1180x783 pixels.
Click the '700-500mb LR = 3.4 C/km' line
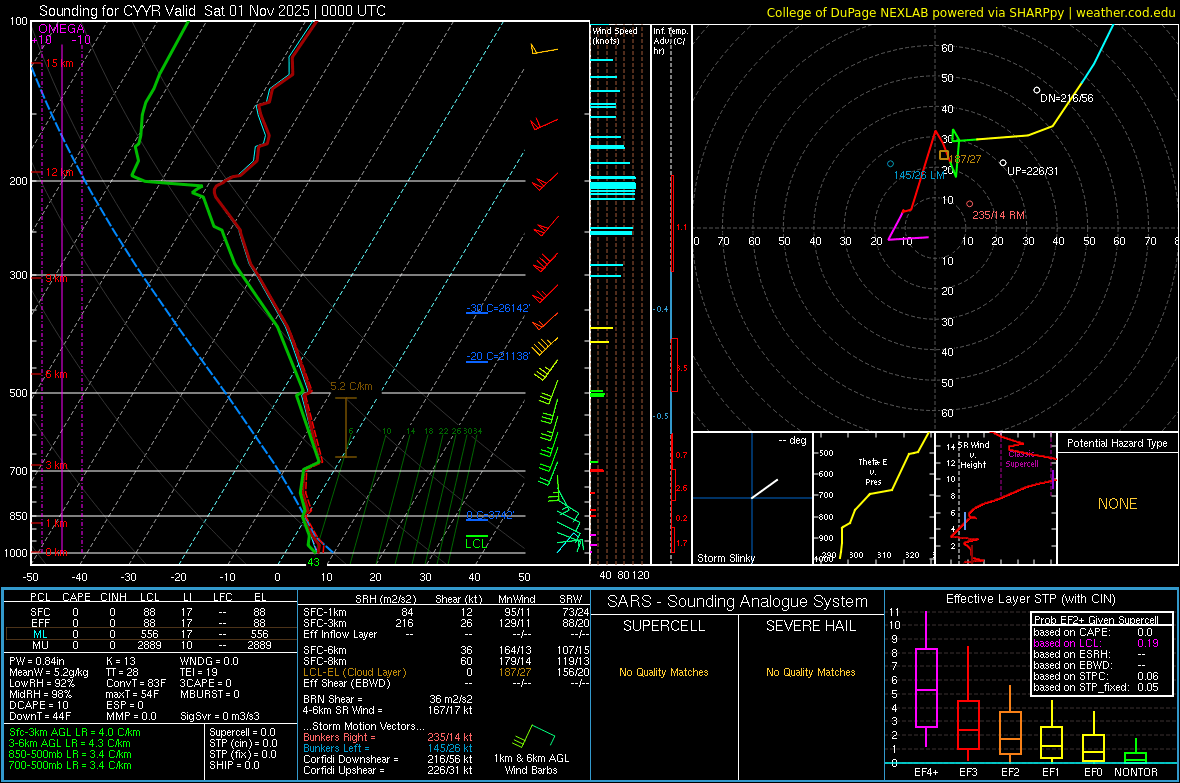click(70, 765)
